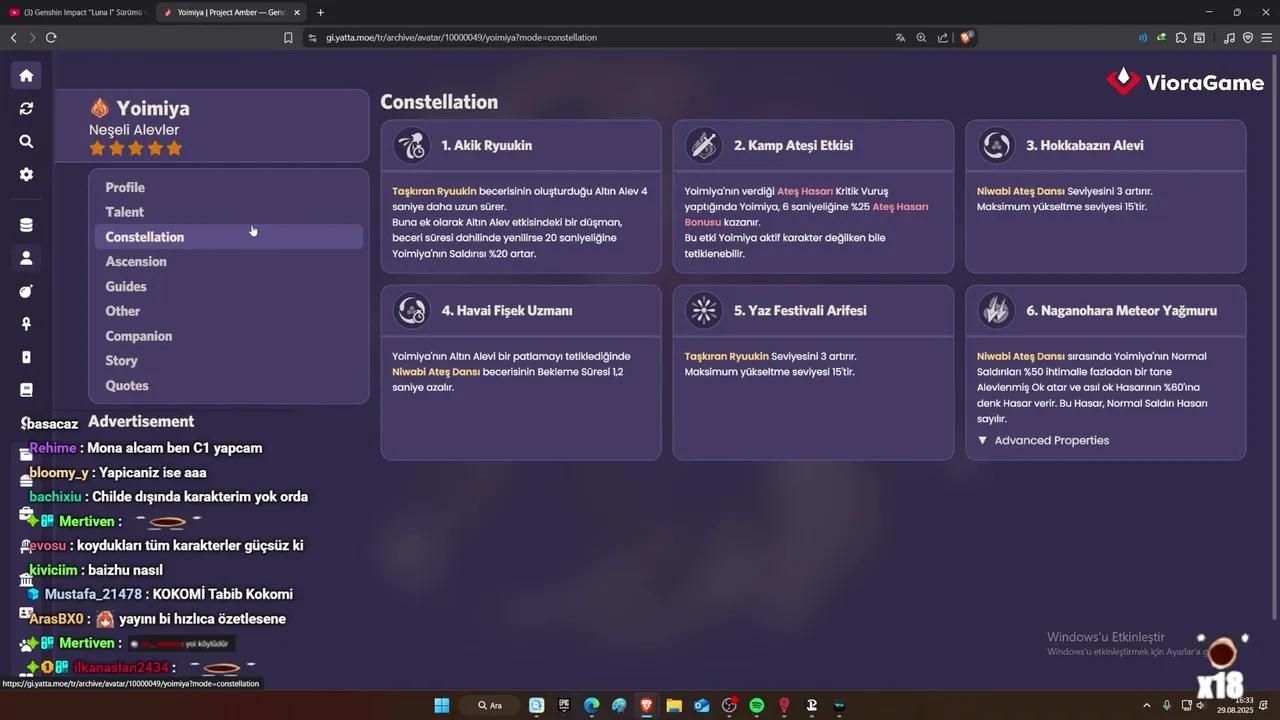Click the '6. Naganohara Meteor Yağmuru' title
This screenshot has height=720, width=1280.
tap(1121, 311)
